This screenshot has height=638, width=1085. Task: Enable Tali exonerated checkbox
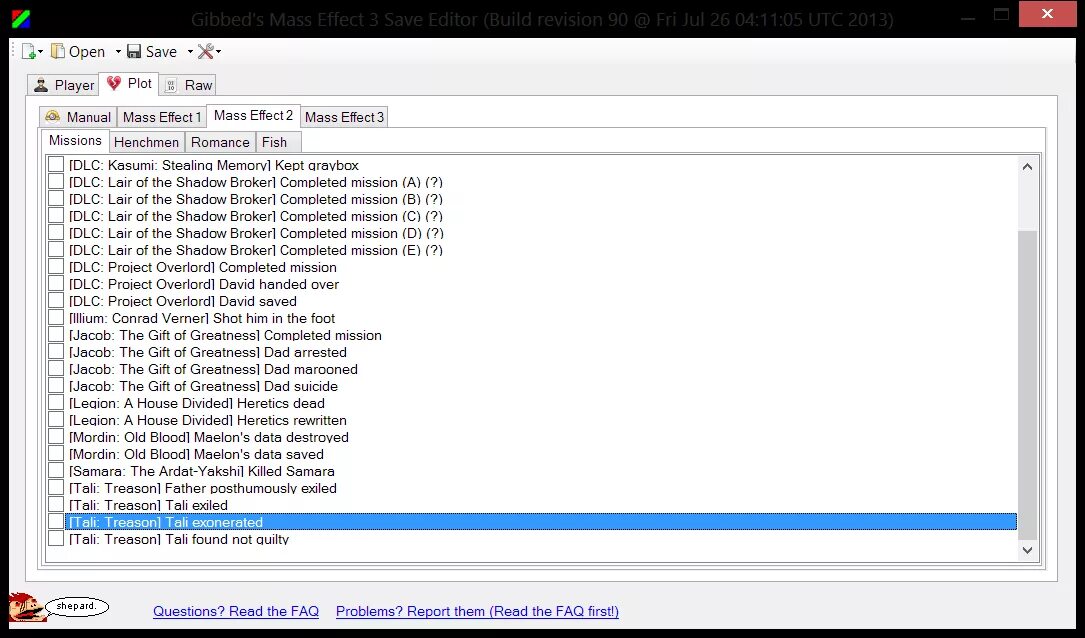[56, 522]
